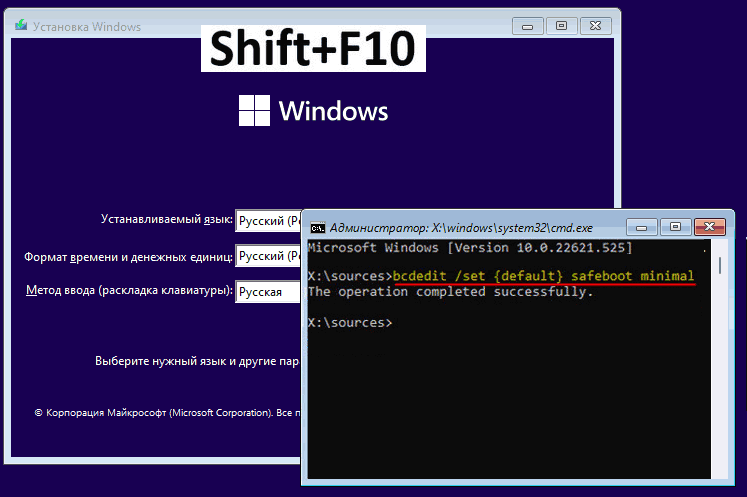Open the time and currency format dropdown

[x=268, y=256]
